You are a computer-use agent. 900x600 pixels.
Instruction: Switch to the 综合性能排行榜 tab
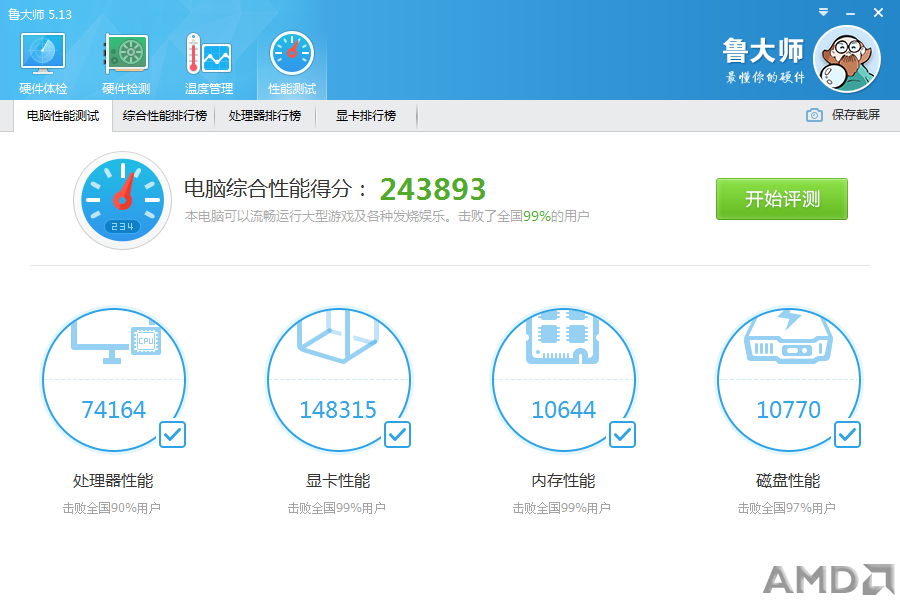point(165,115)
